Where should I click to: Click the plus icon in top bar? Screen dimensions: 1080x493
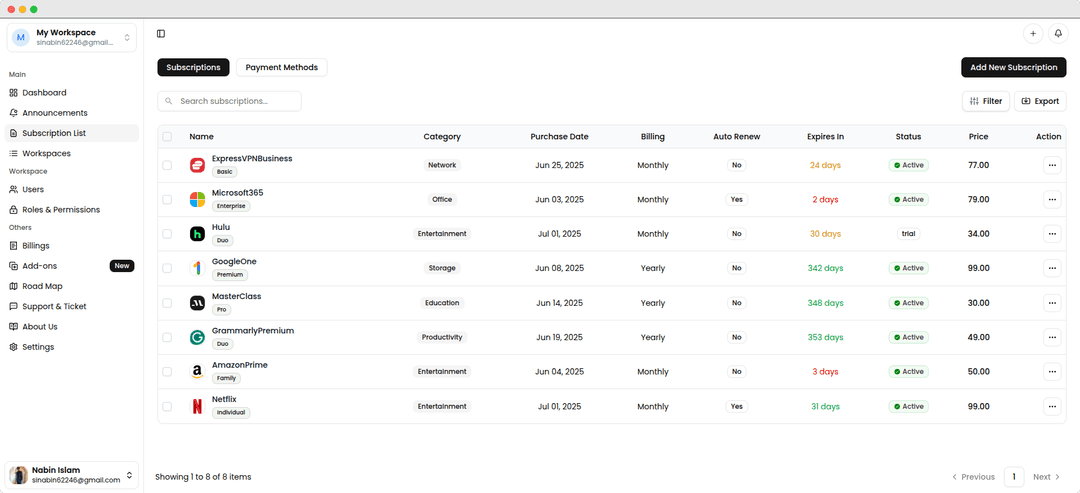(1033, 33)
